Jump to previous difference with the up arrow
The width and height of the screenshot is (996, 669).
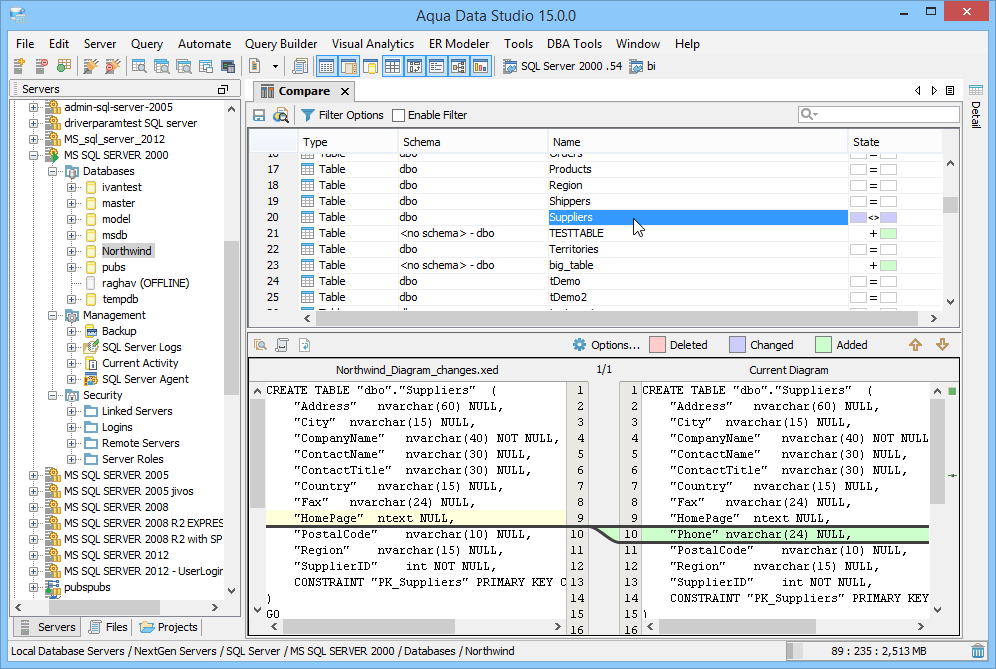point(915,344)
